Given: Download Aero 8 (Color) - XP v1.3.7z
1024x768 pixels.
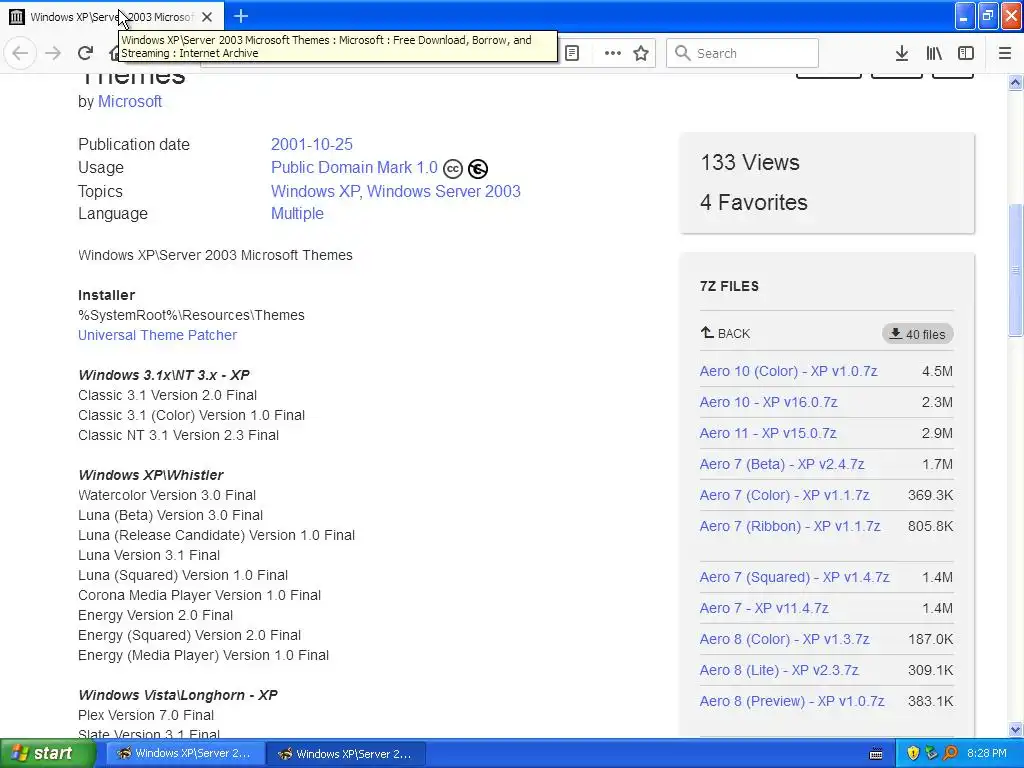Looking at the screenshot, I should (x=784, y=639).
